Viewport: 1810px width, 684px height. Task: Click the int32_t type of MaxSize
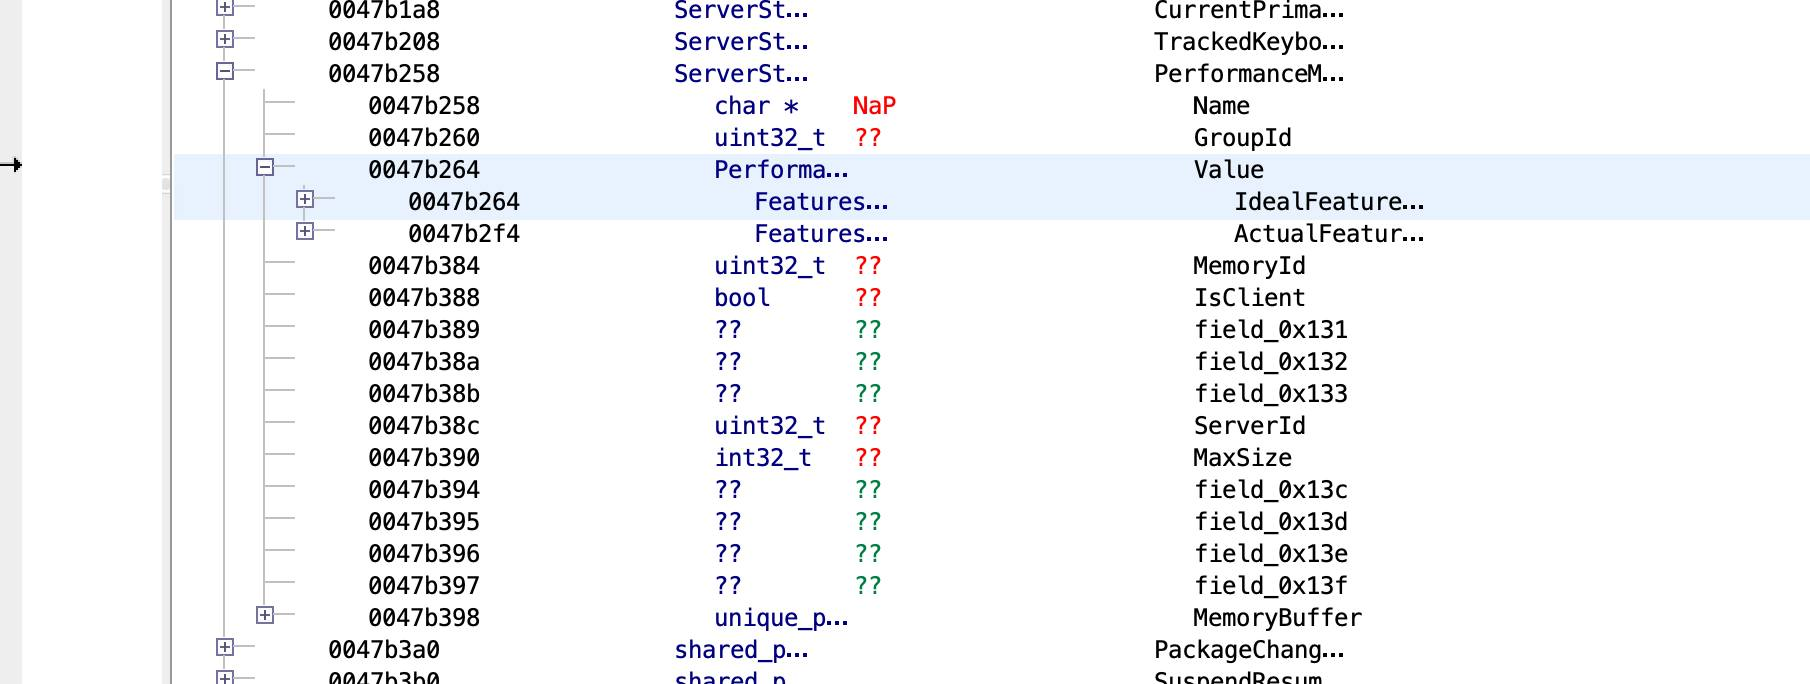pyautogui.click(x=762, y=458)
